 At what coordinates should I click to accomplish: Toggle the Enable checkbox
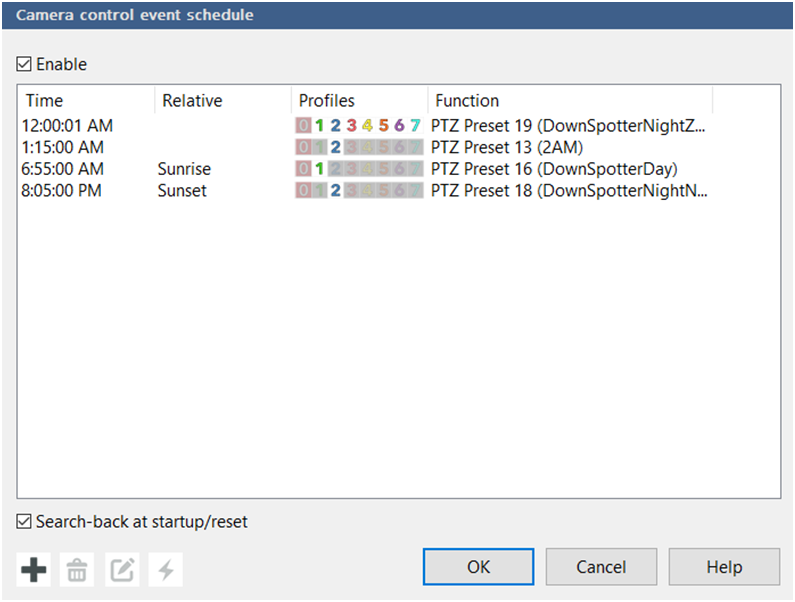[24, 65]
